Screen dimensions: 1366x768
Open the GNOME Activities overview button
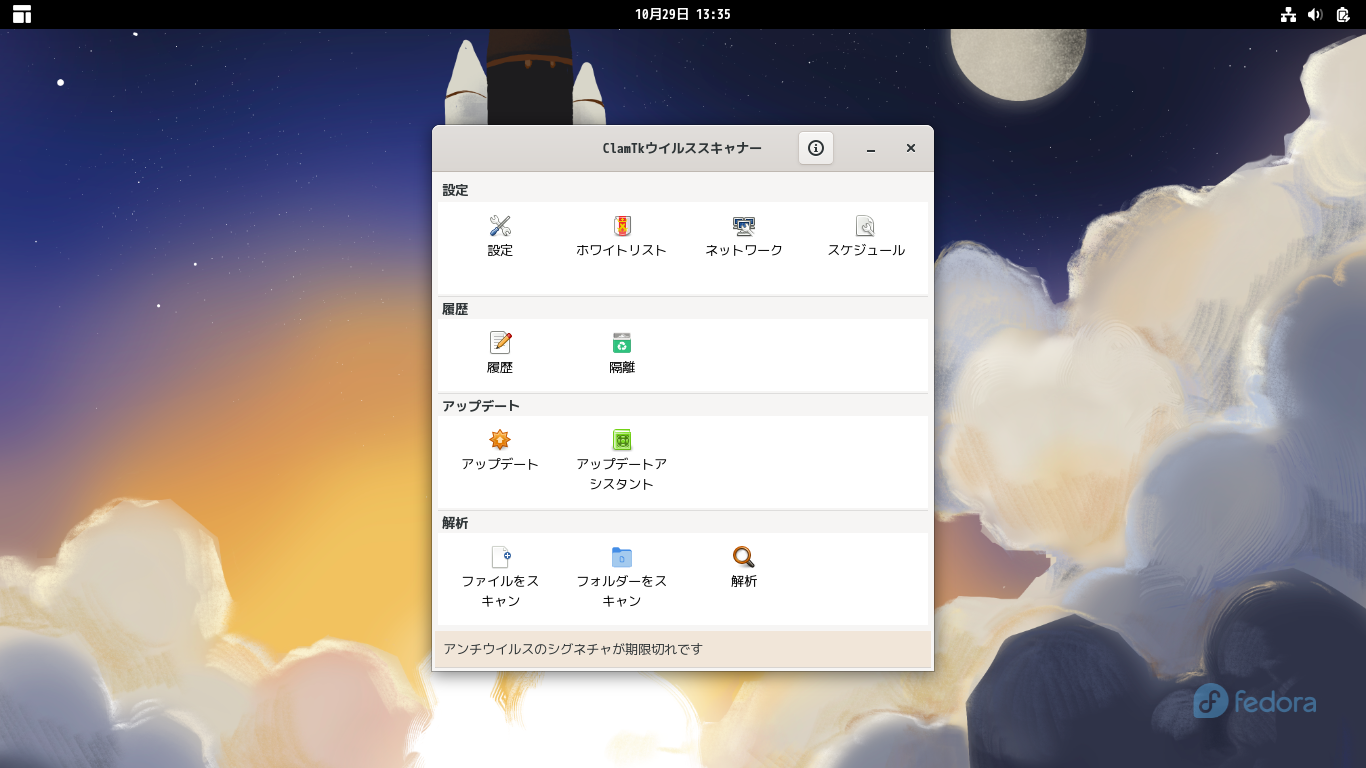click(x=21, y=14)
